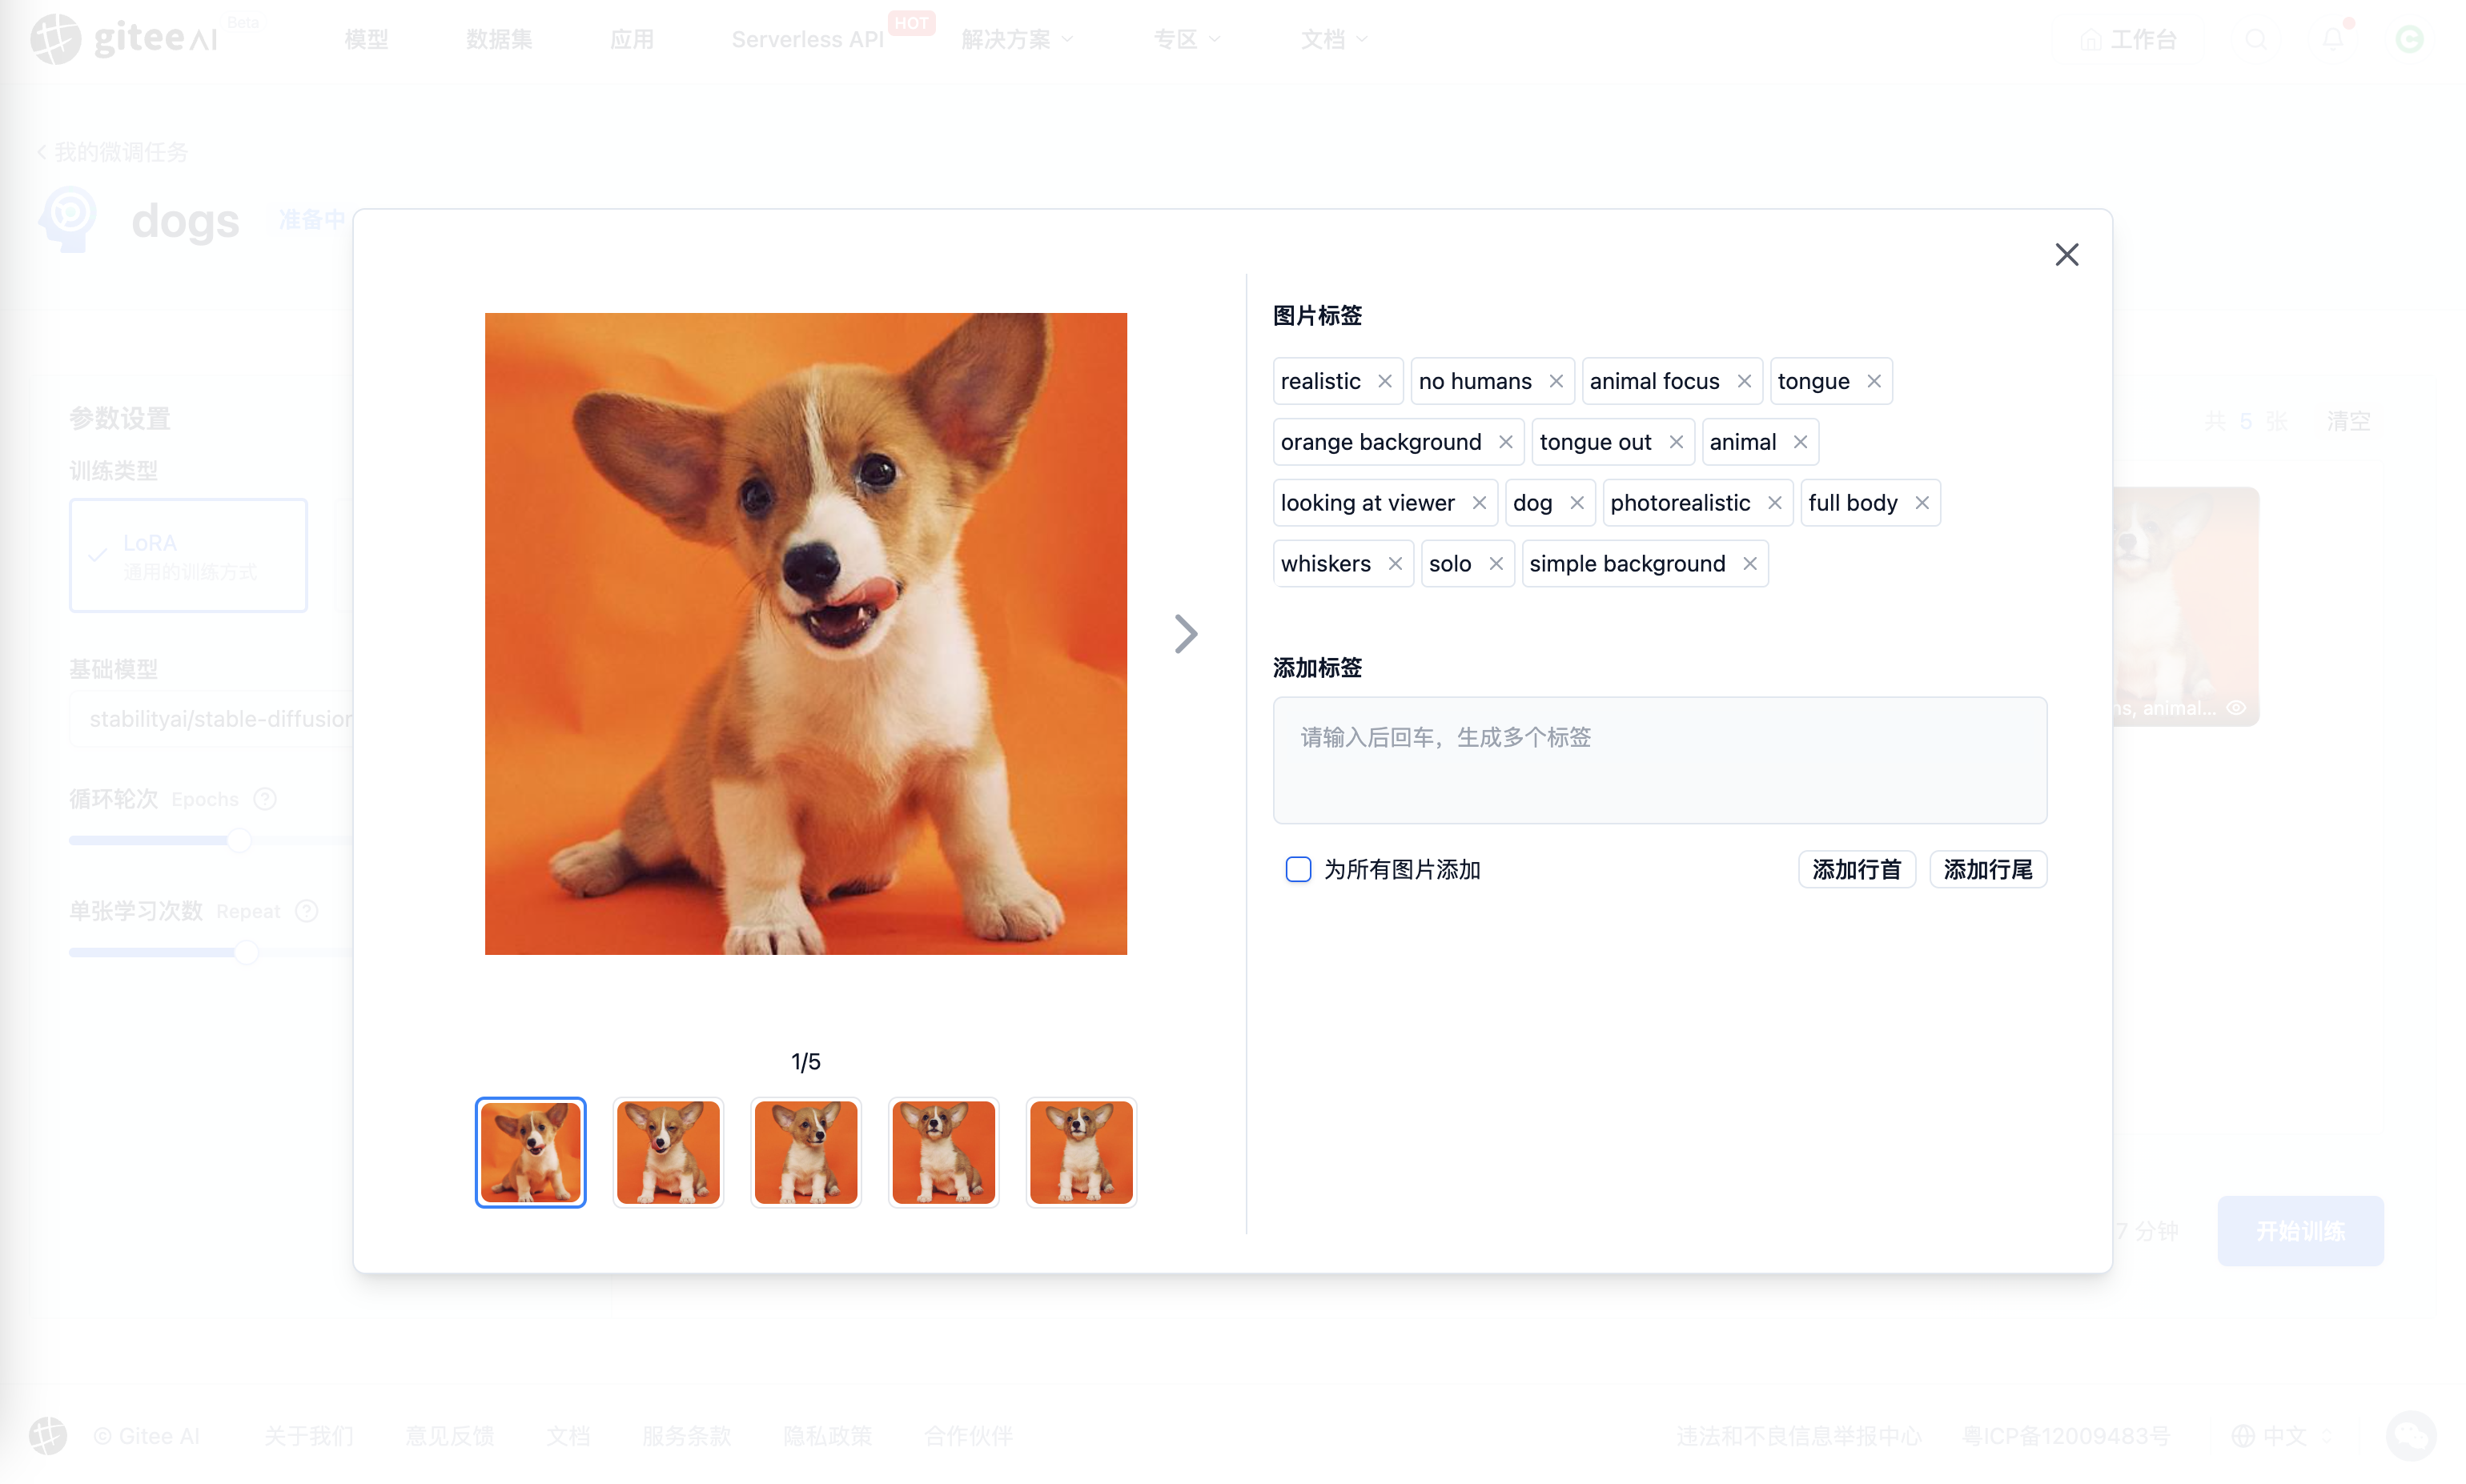Toggle 为所有图片添加 checkbox

[x=1297, y=869]
